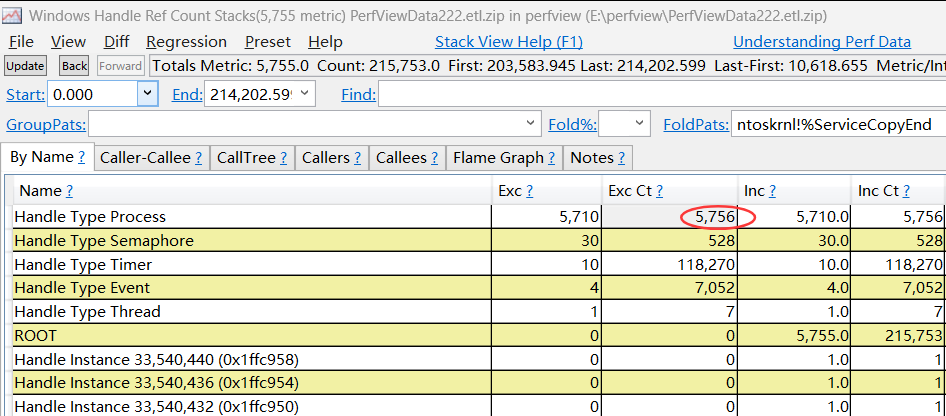Open Stack View Help (F1) link
Image resolution: width=946 pixels, height=416 pixels.
point(508,42)
